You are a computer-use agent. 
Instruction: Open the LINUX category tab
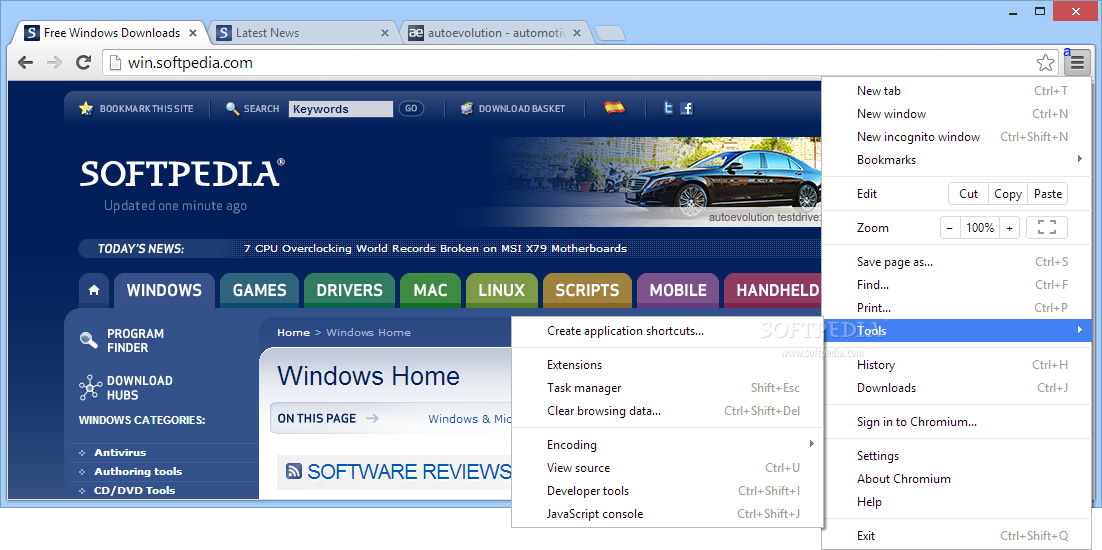[502, 290]
